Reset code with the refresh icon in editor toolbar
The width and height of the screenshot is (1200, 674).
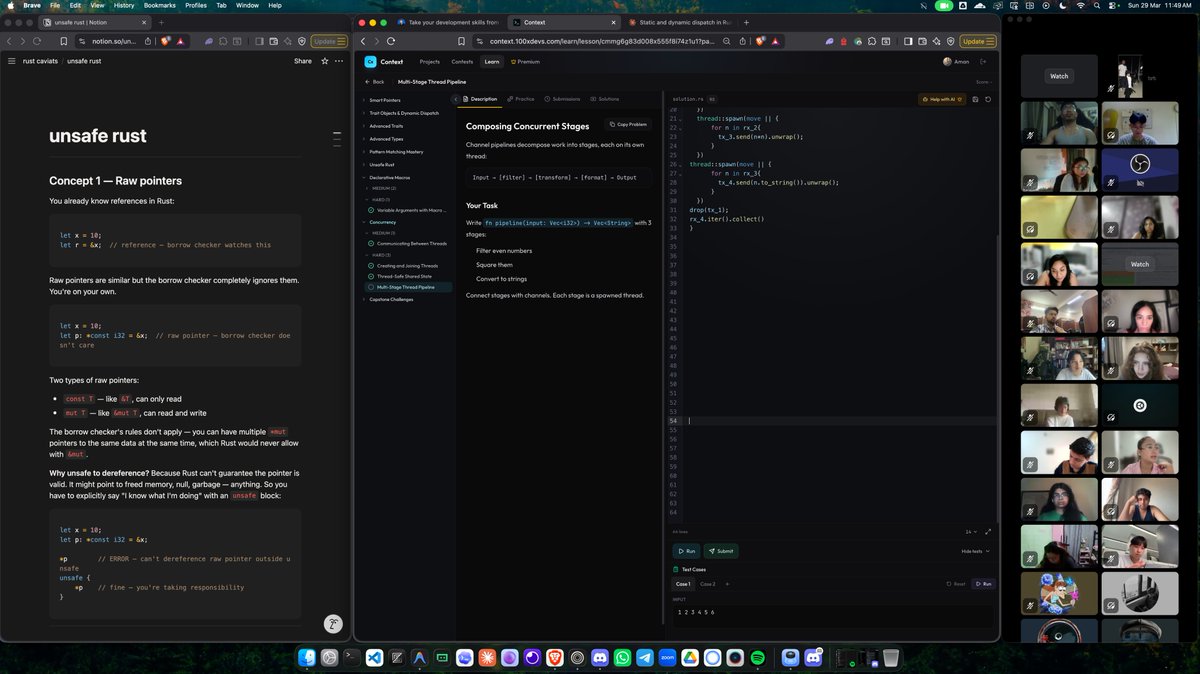[988, 99]
